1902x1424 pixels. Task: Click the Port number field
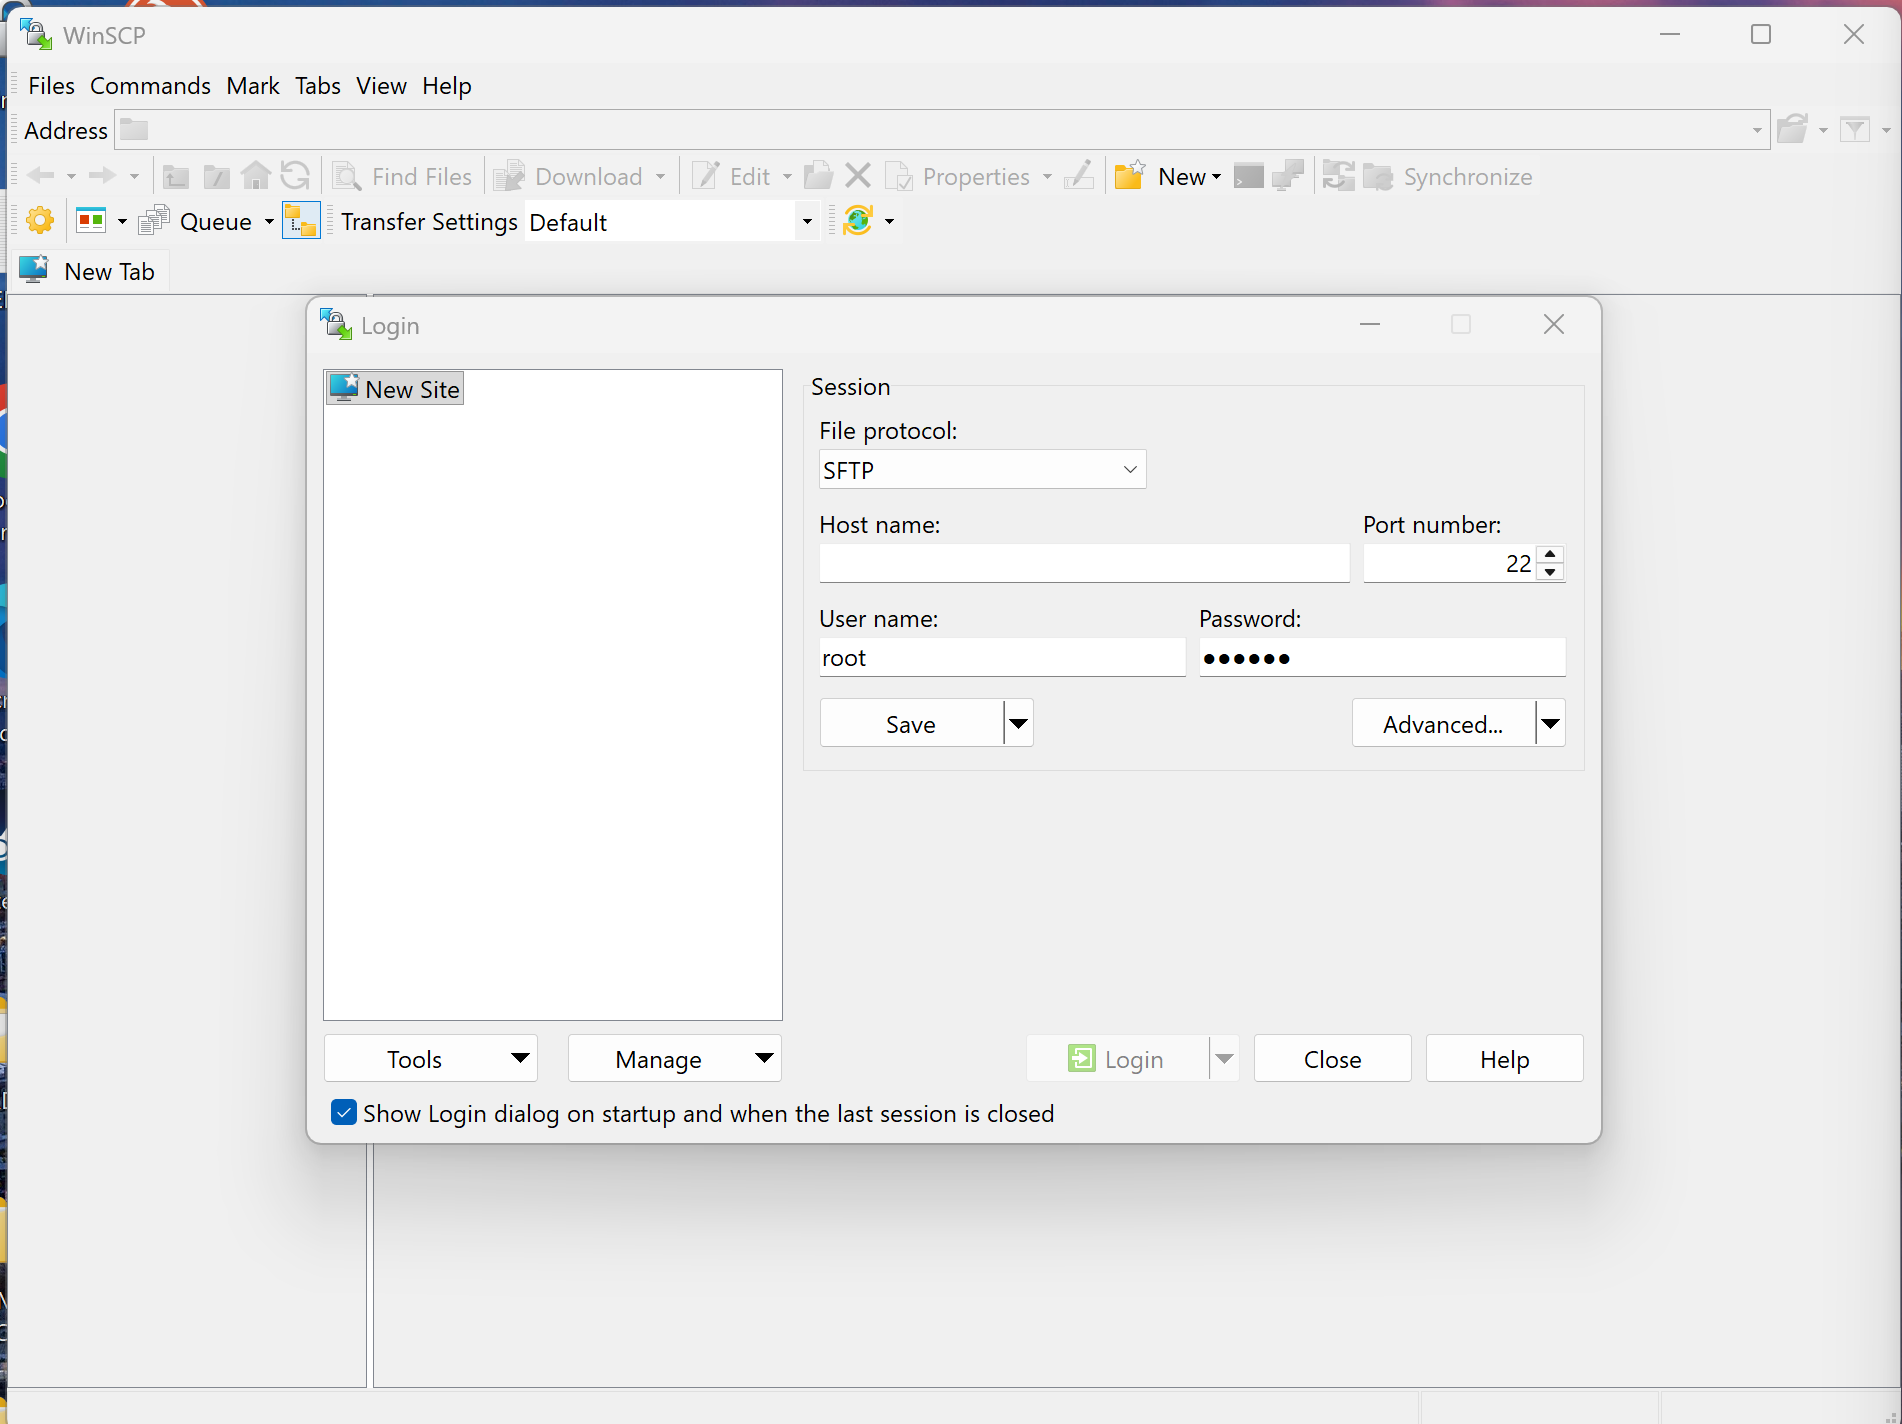(x=1450, y=563)
